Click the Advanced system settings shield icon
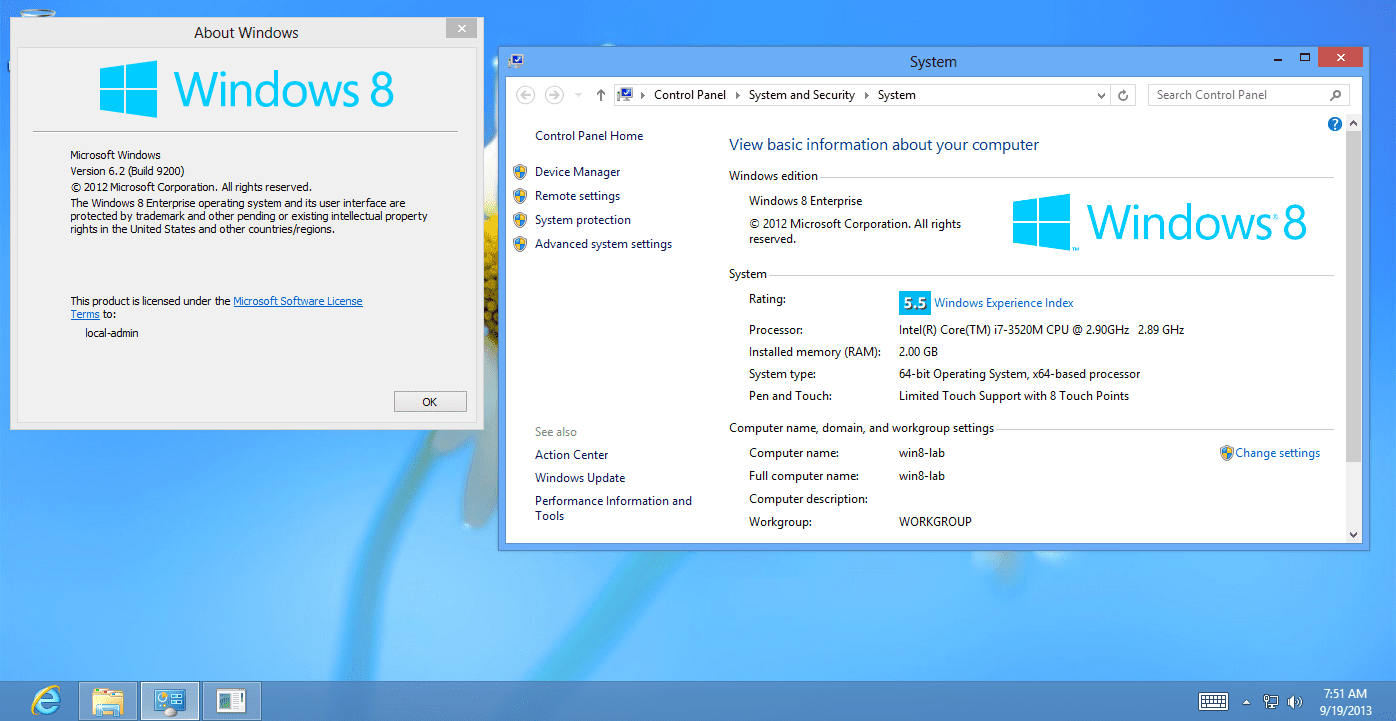This screenshot has width=1396, height=721. tap(520, 244)
